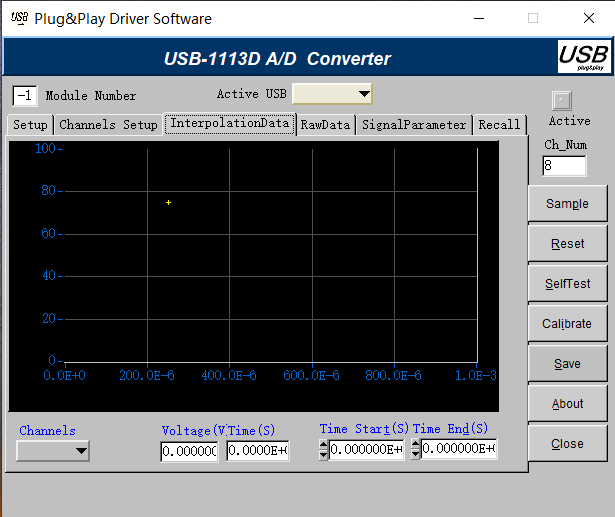Select the InterpolationData tab

(229, 124)
